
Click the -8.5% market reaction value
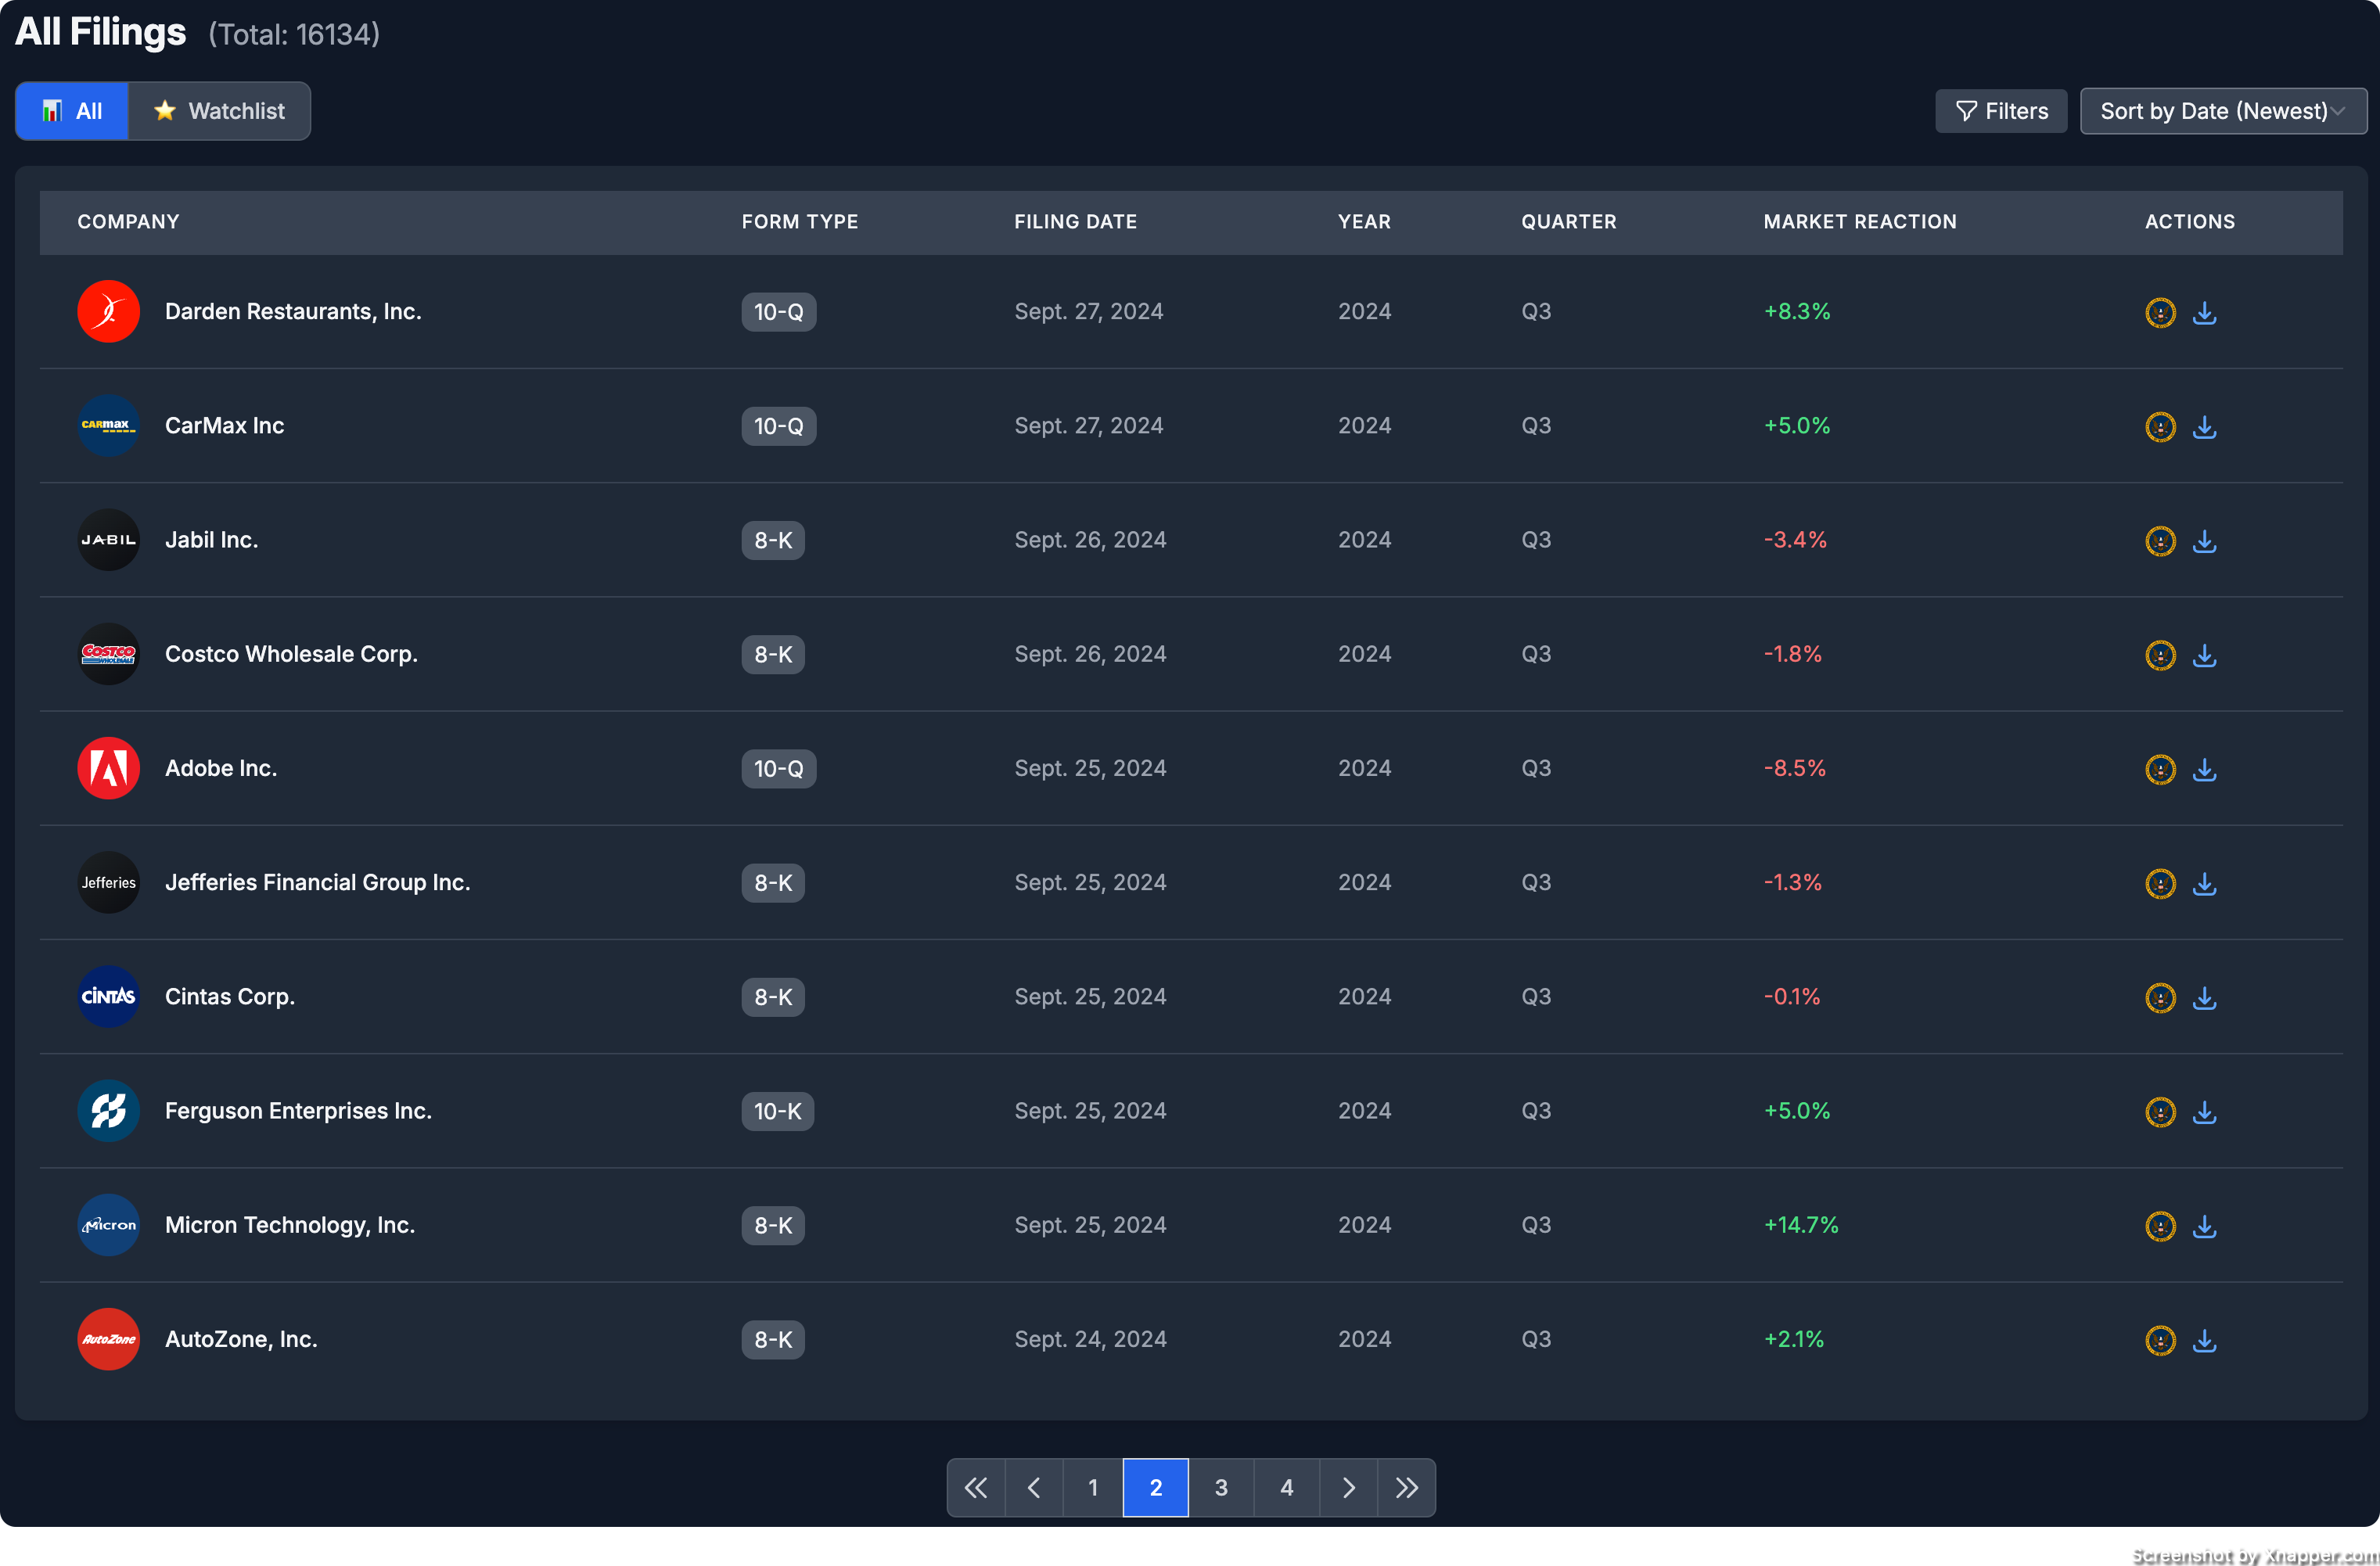(1795, 768)
